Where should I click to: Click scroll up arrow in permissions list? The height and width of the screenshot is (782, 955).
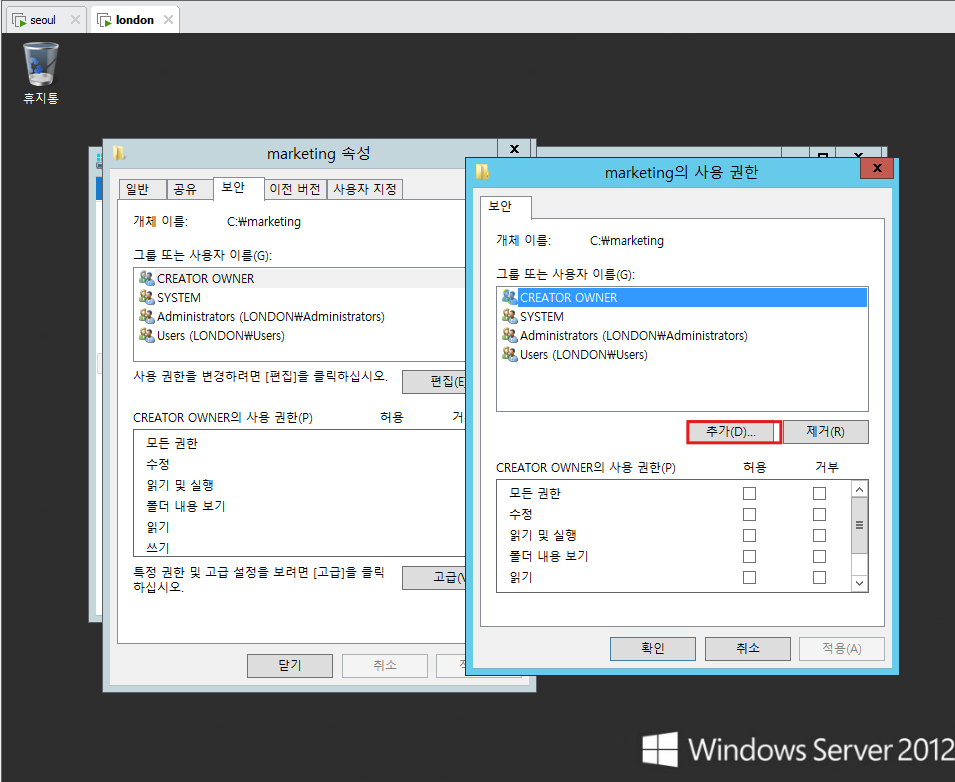coord(859,489)
